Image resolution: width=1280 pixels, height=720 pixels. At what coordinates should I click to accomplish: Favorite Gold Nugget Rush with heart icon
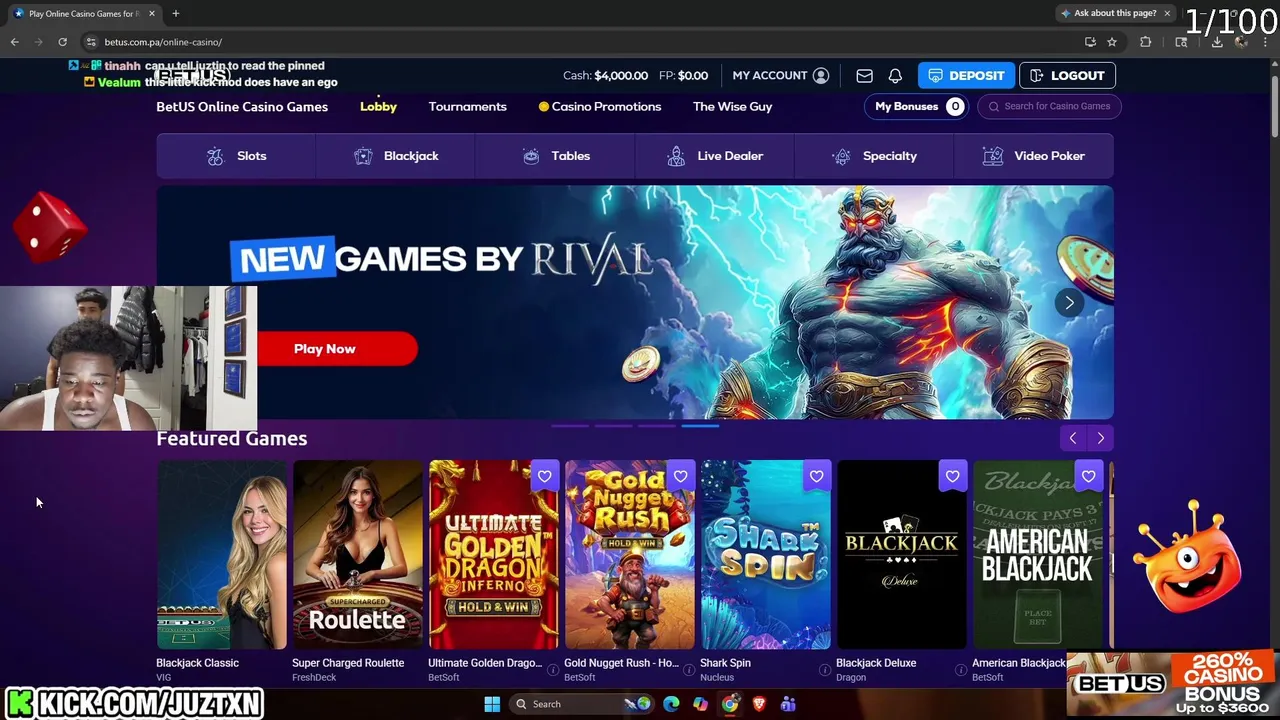(680, 476)
